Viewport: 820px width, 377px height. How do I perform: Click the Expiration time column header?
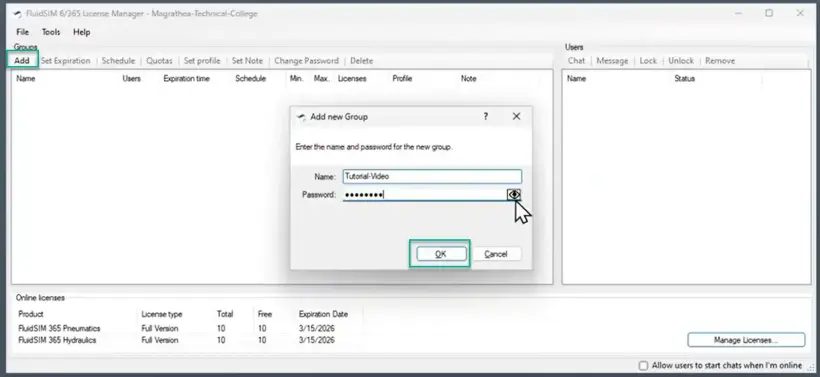[x=186, y=78]
